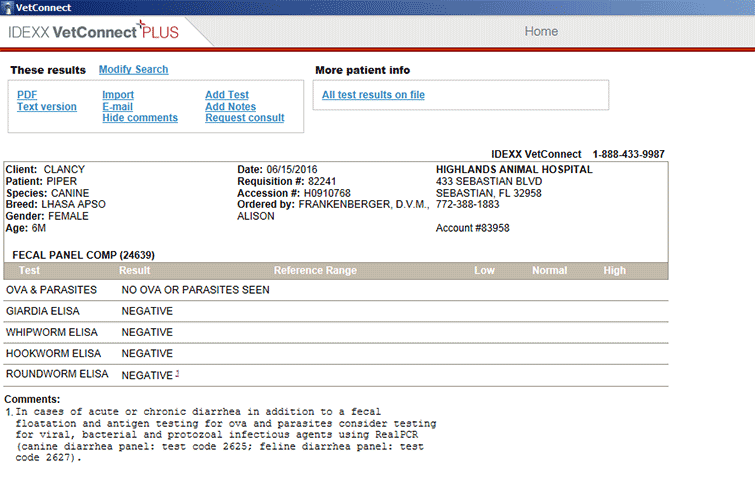Click the ROUNDWORM ELISA test name
This screenshot has height=486, width=755.
(57, 374)
